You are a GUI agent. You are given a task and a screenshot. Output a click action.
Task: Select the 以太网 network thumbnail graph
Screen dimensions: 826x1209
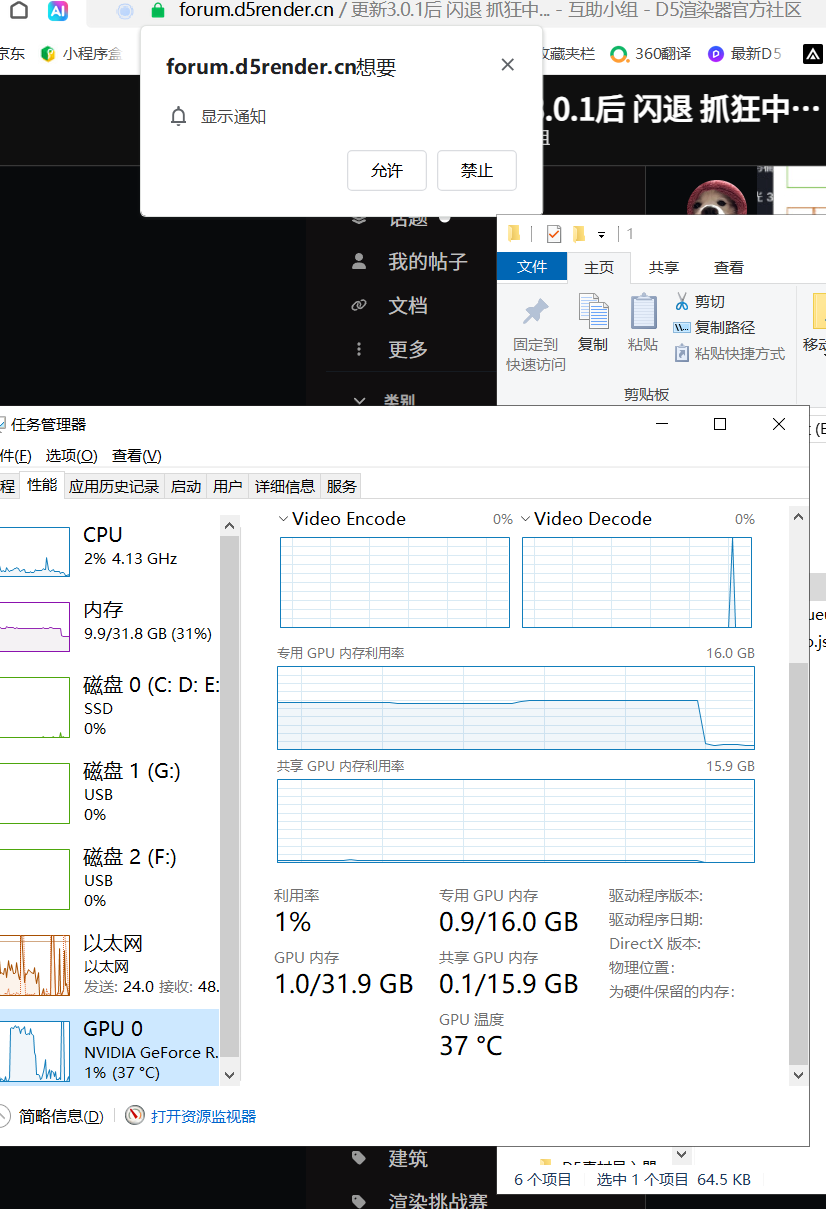coord(34,964)
